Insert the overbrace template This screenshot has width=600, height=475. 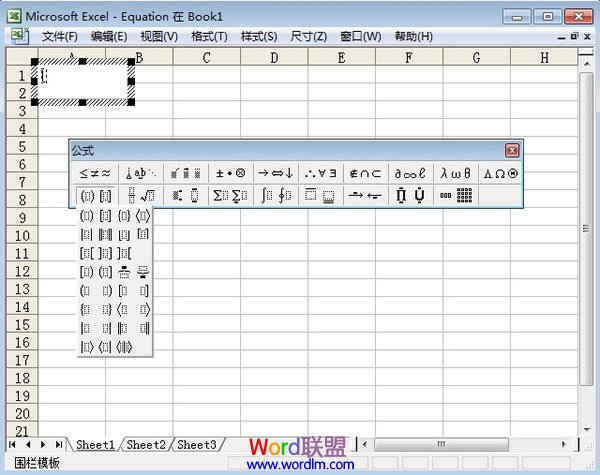tap(124, 272)
